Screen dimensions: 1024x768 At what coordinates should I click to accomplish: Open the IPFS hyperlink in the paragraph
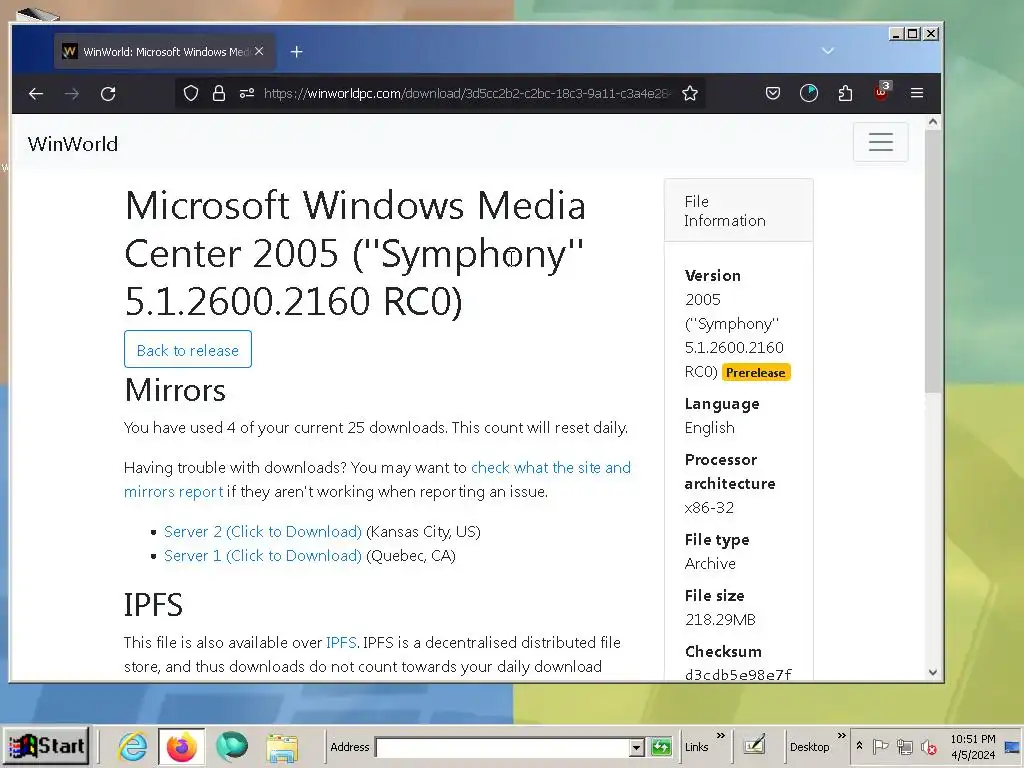[x=341, y=643]
